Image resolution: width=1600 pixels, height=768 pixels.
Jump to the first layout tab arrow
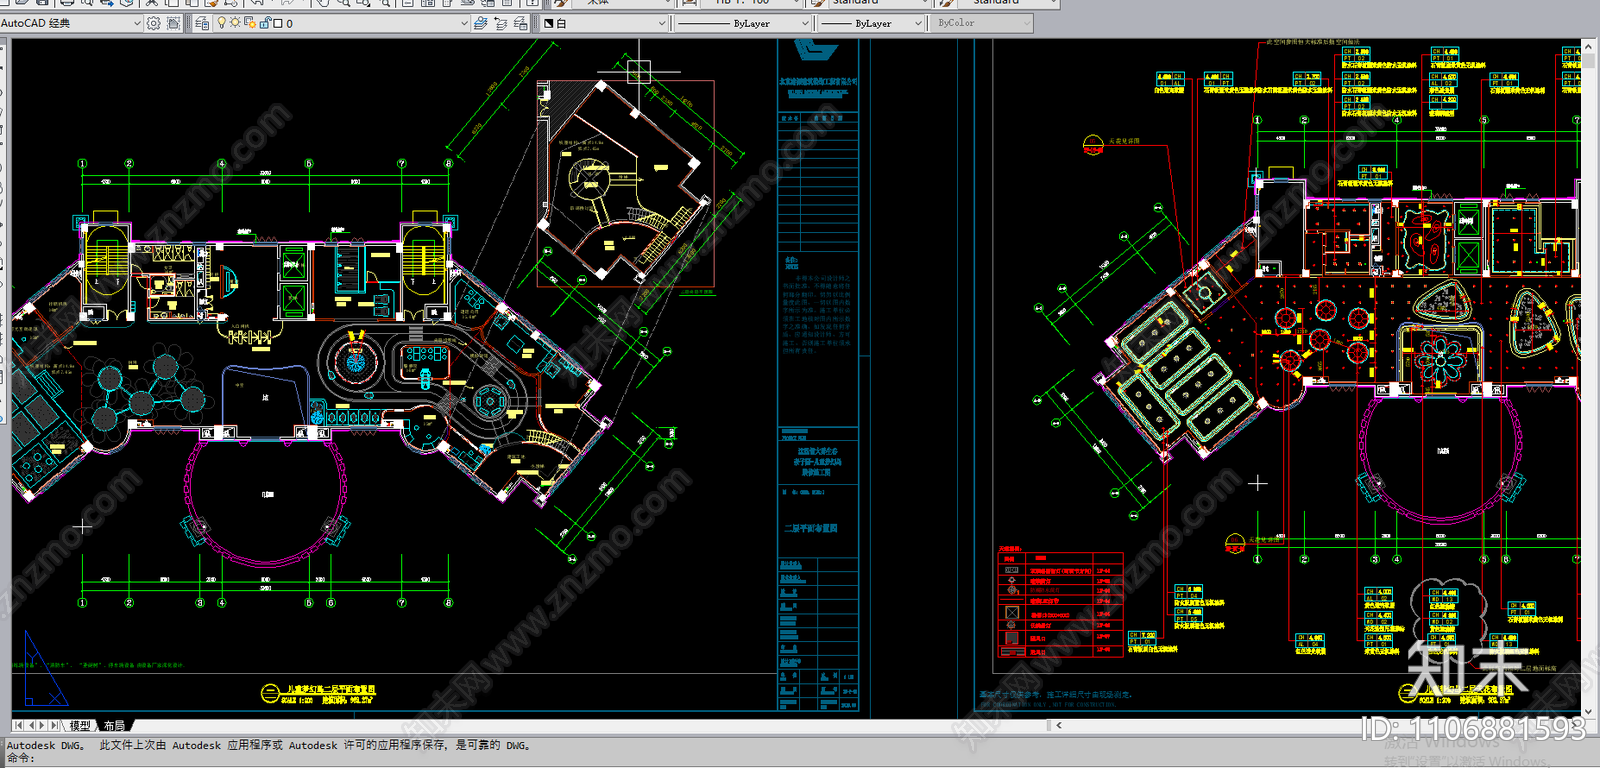19,725
